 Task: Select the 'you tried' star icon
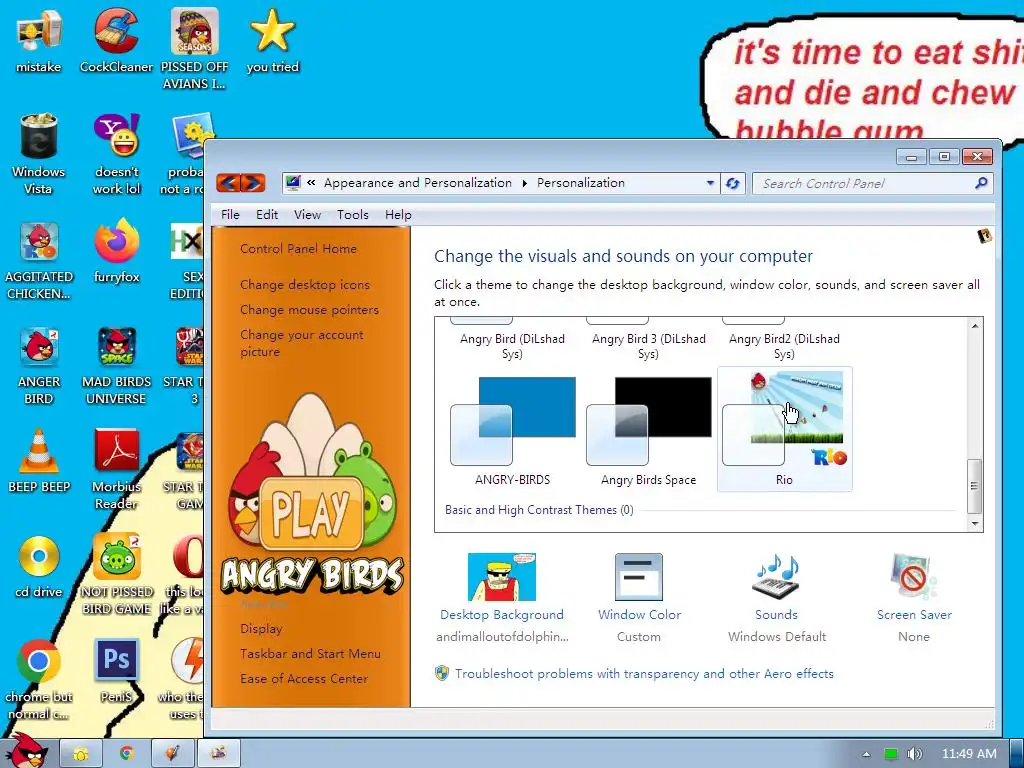(272, 42)
